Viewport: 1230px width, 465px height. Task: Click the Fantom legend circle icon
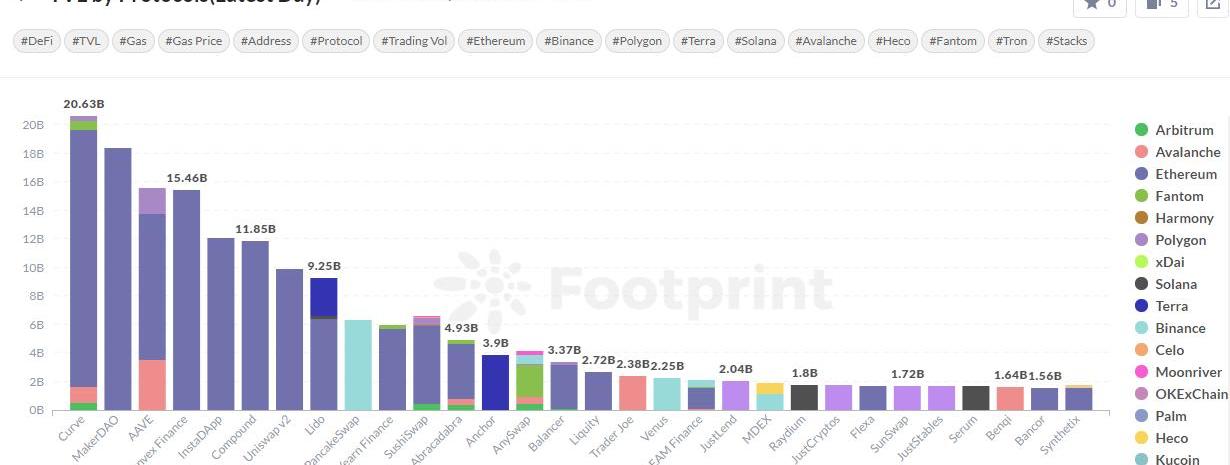pos(1141,196)
